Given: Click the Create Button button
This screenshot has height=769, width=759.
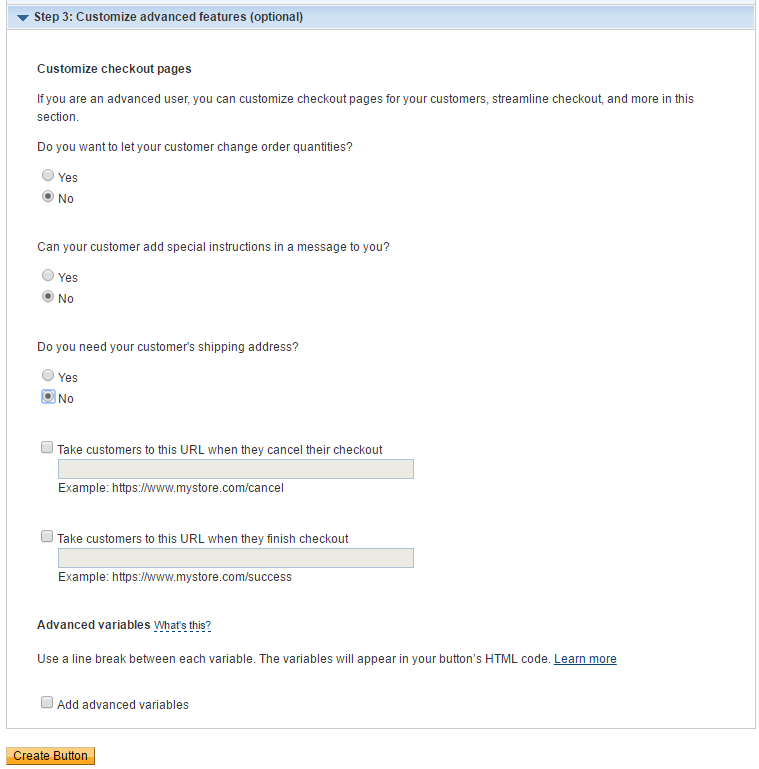Looking at the screenshot, I should [51, 756].
